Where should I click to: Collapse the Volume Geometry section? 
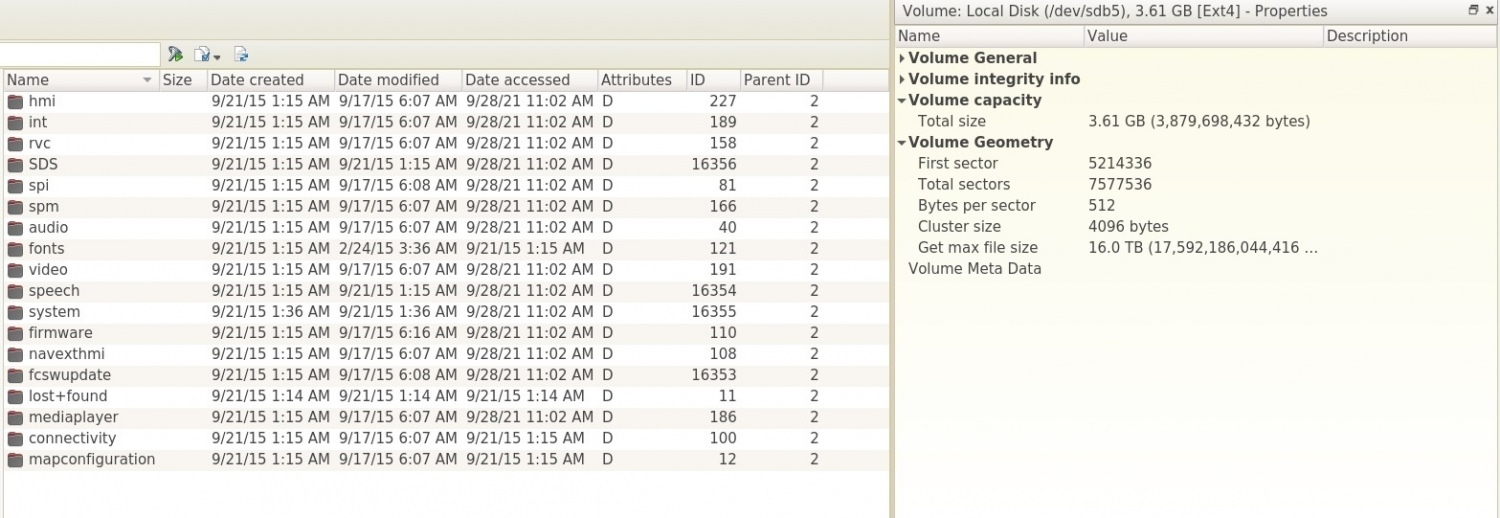coord(902,142)
